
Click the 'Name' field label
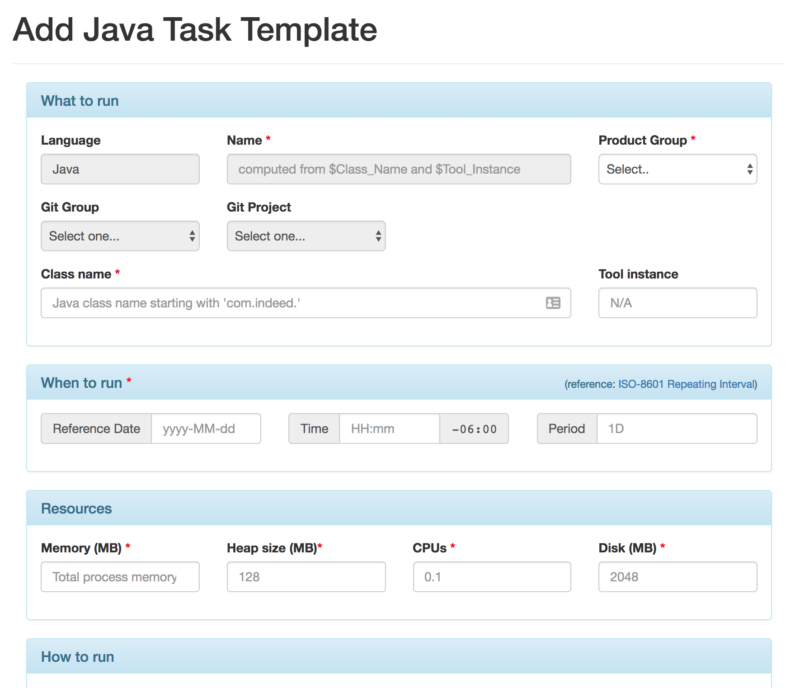[x=244, y=140]
